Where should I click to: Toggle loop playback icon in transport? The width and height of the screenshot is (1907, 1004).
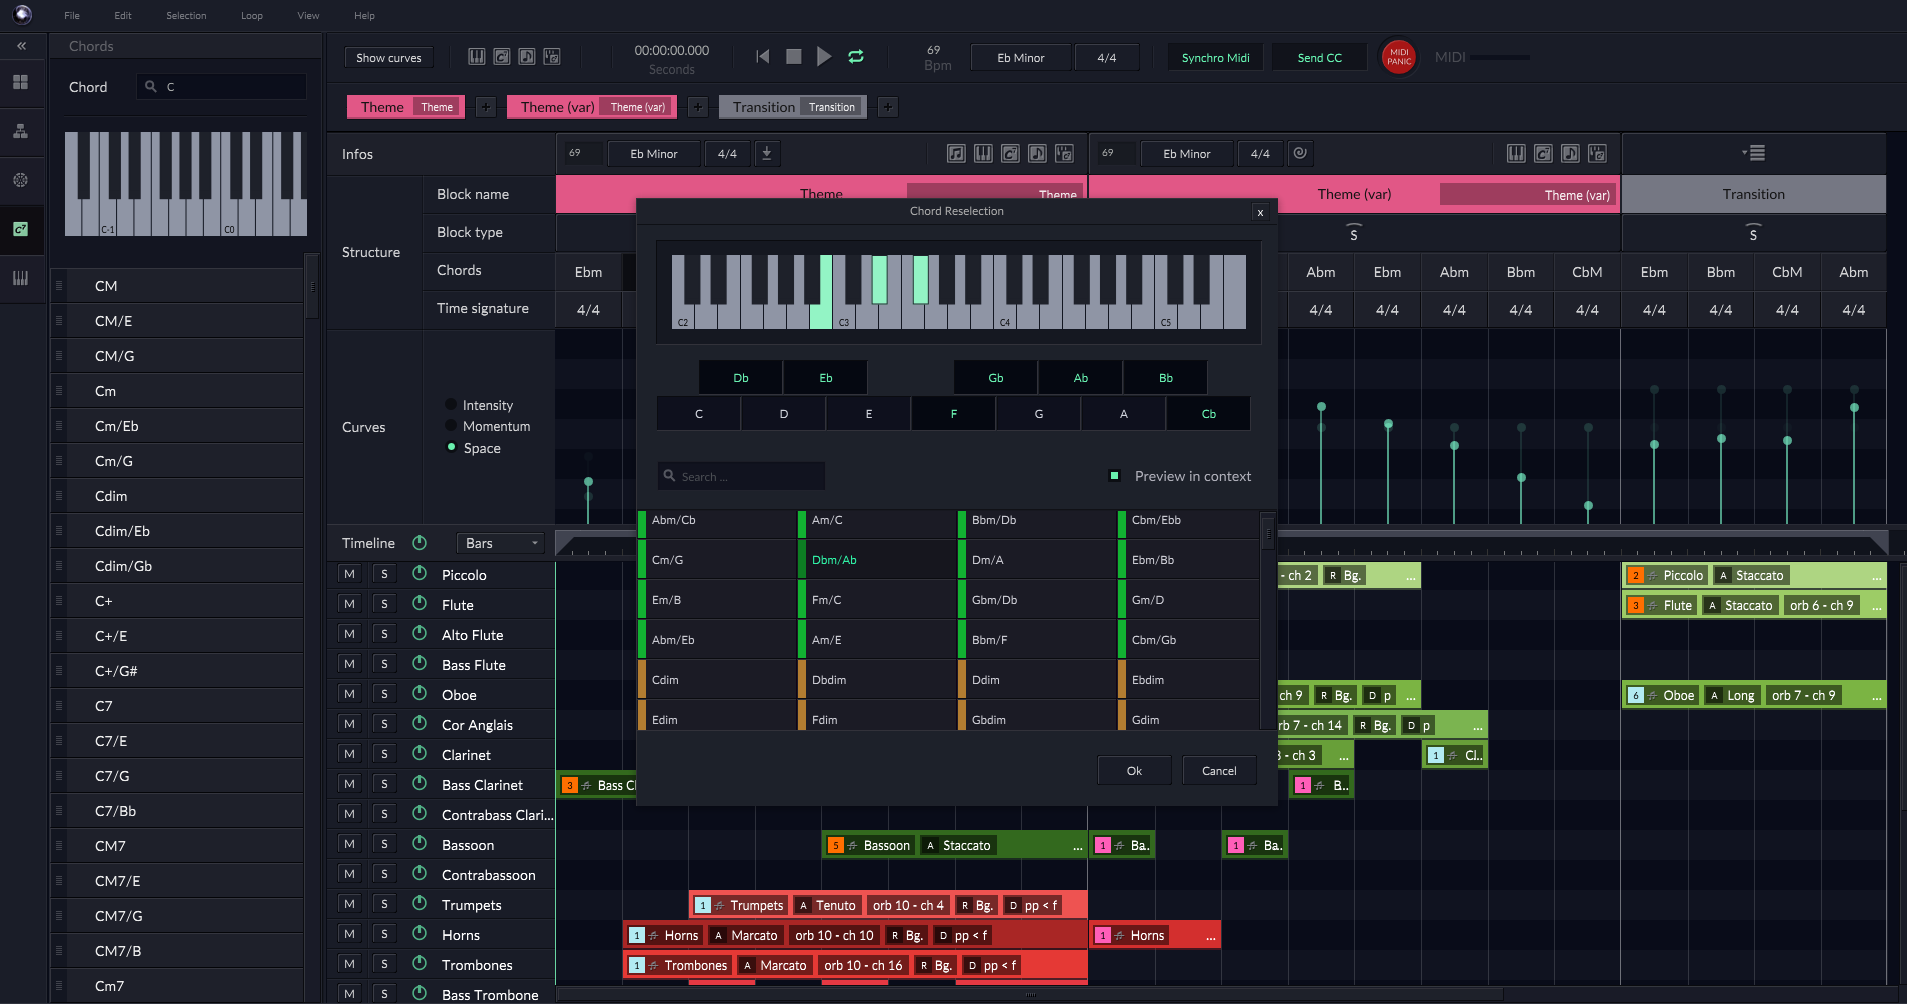pos(856,57)
